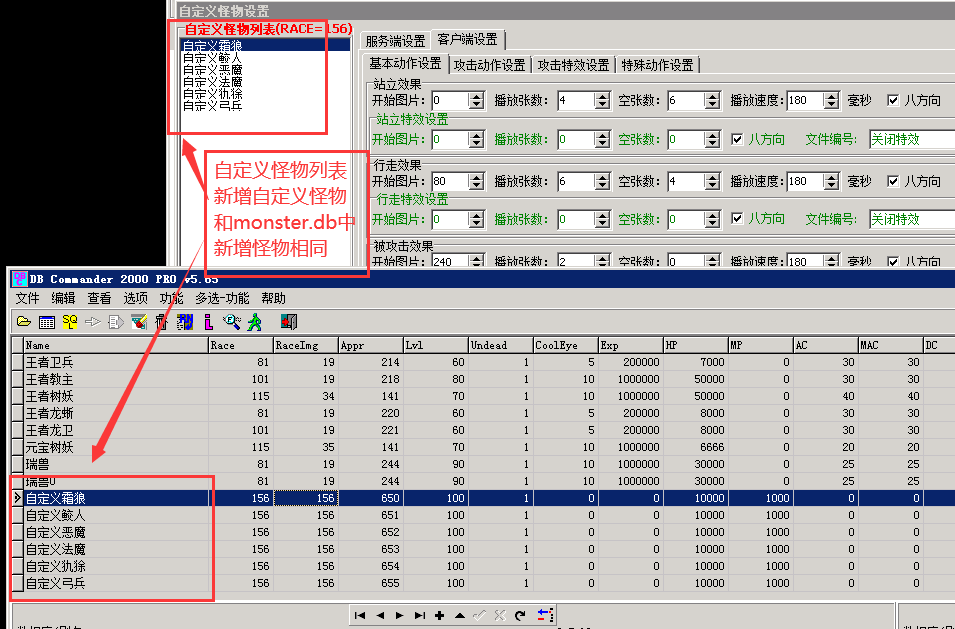Toggle 八方向 checkbox for 站立特效设置

point(737,139)
